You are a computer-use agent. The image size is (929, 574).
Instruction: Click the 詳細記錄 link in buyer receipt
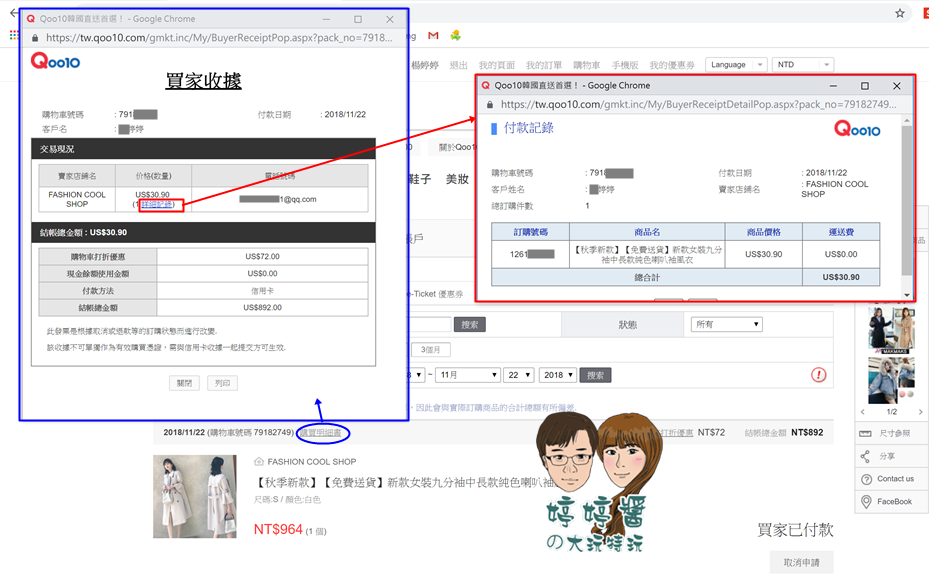tap(157, 204)
